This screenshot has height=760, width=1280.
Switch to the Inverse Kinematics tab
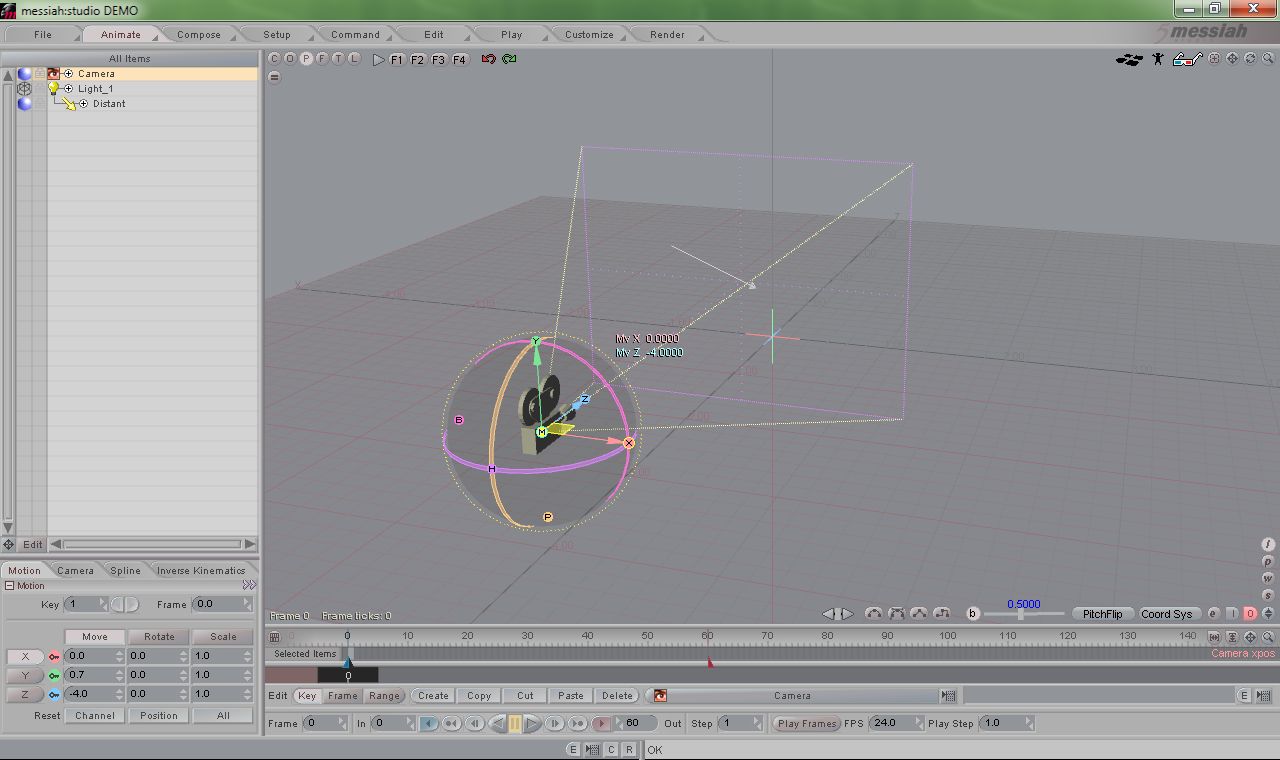pyautogui.click(x=201, y=571)
